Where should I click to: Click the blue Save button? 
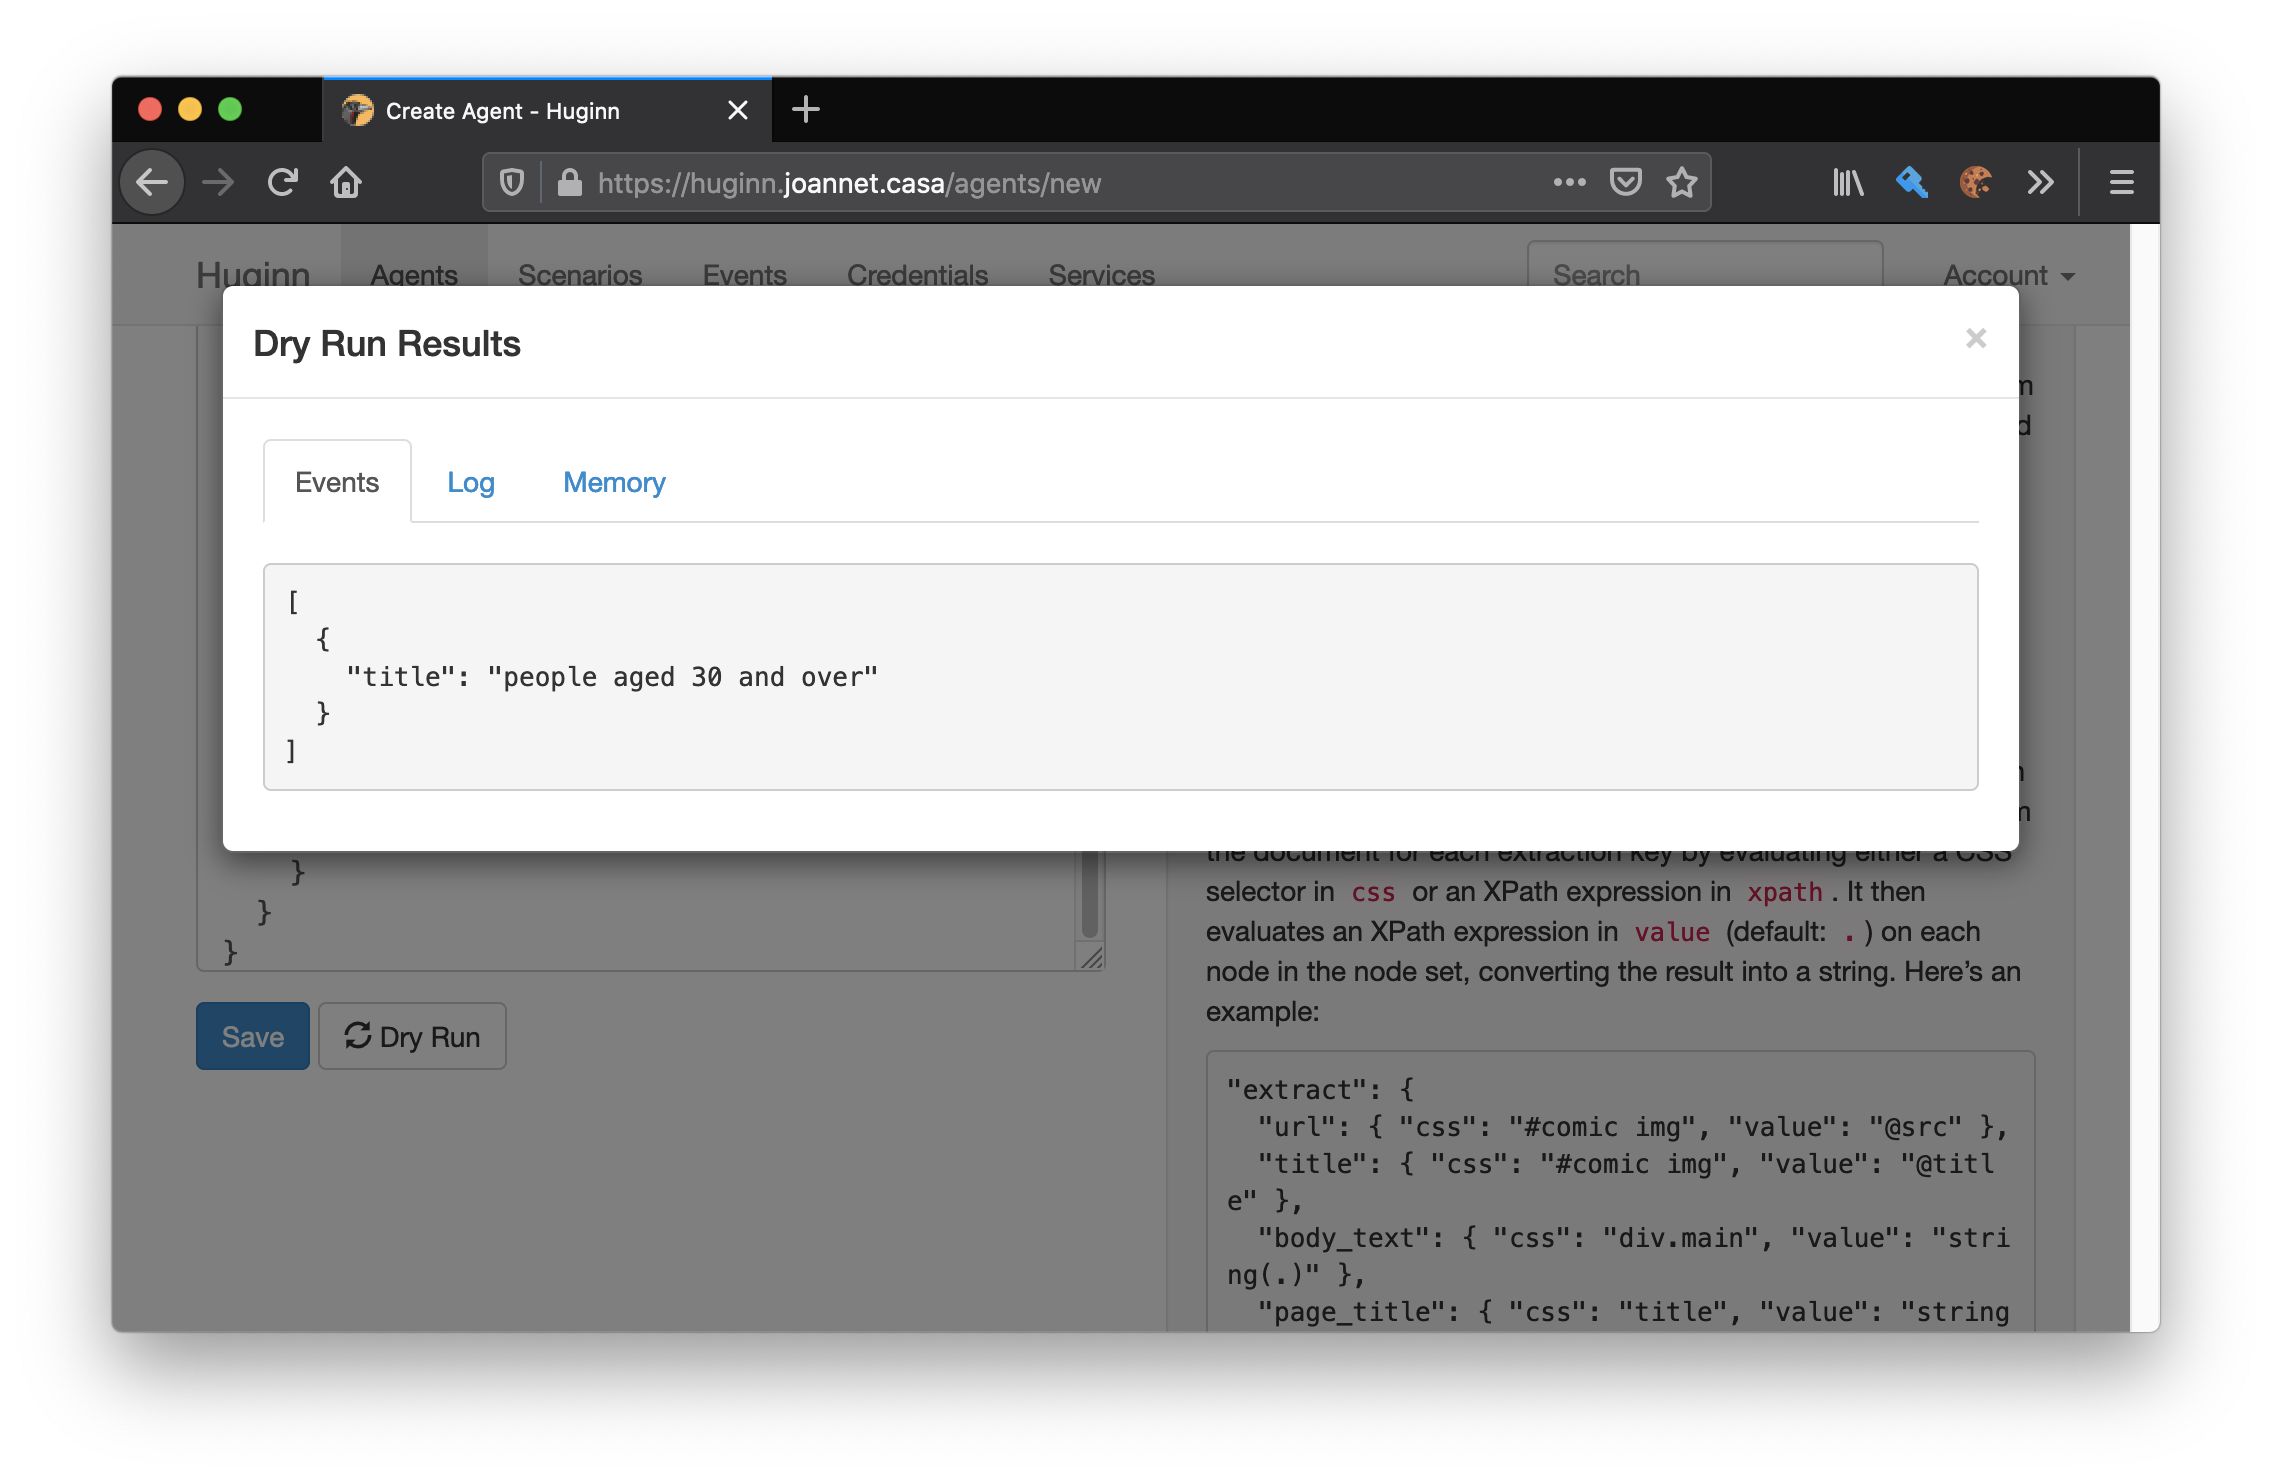coord(253,1037)
